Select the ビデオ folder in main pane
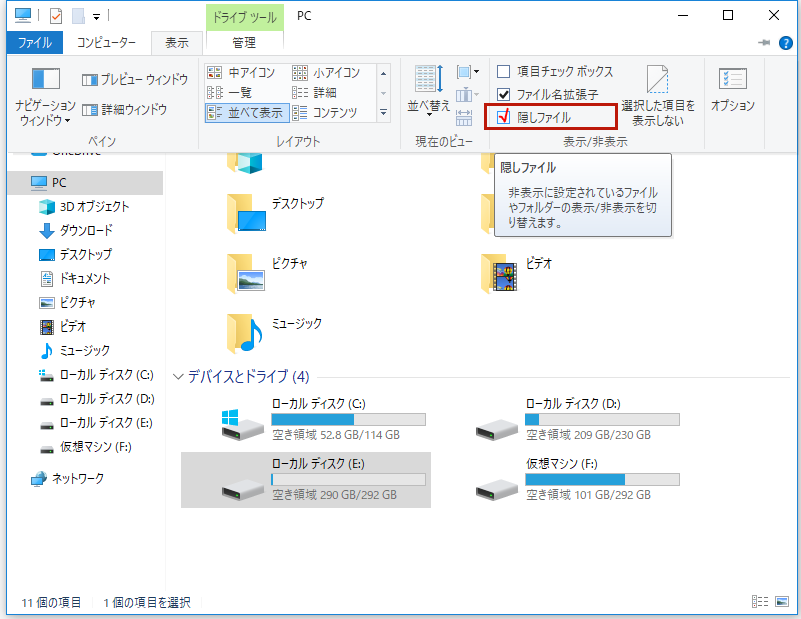The image size is (801, 619). coord(517,274)
